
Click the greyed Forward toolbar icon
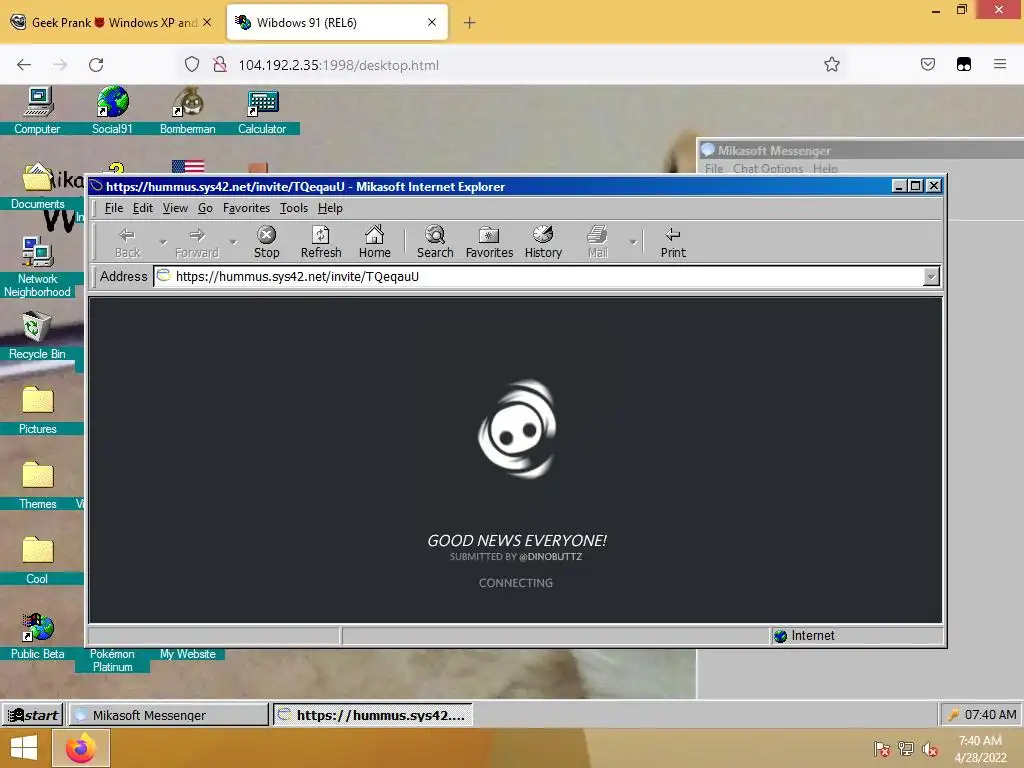[x=197, y=242]
